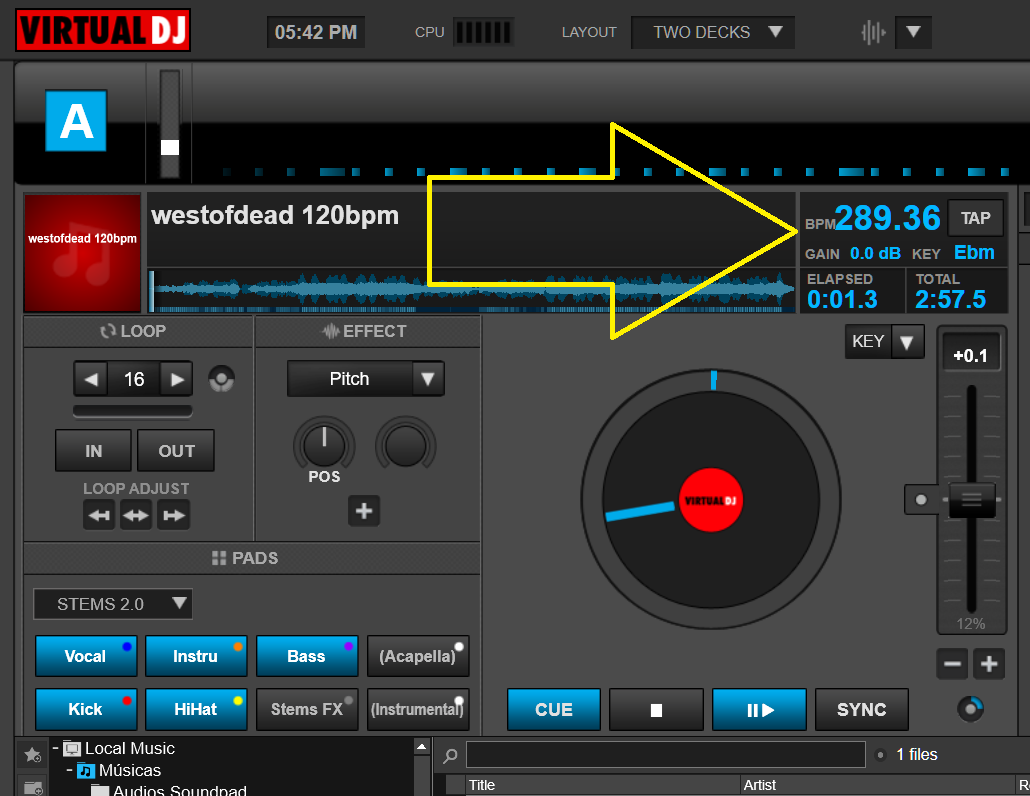
Task: Click the westofdead 120bpm cover art
Action: pos(82,253)
